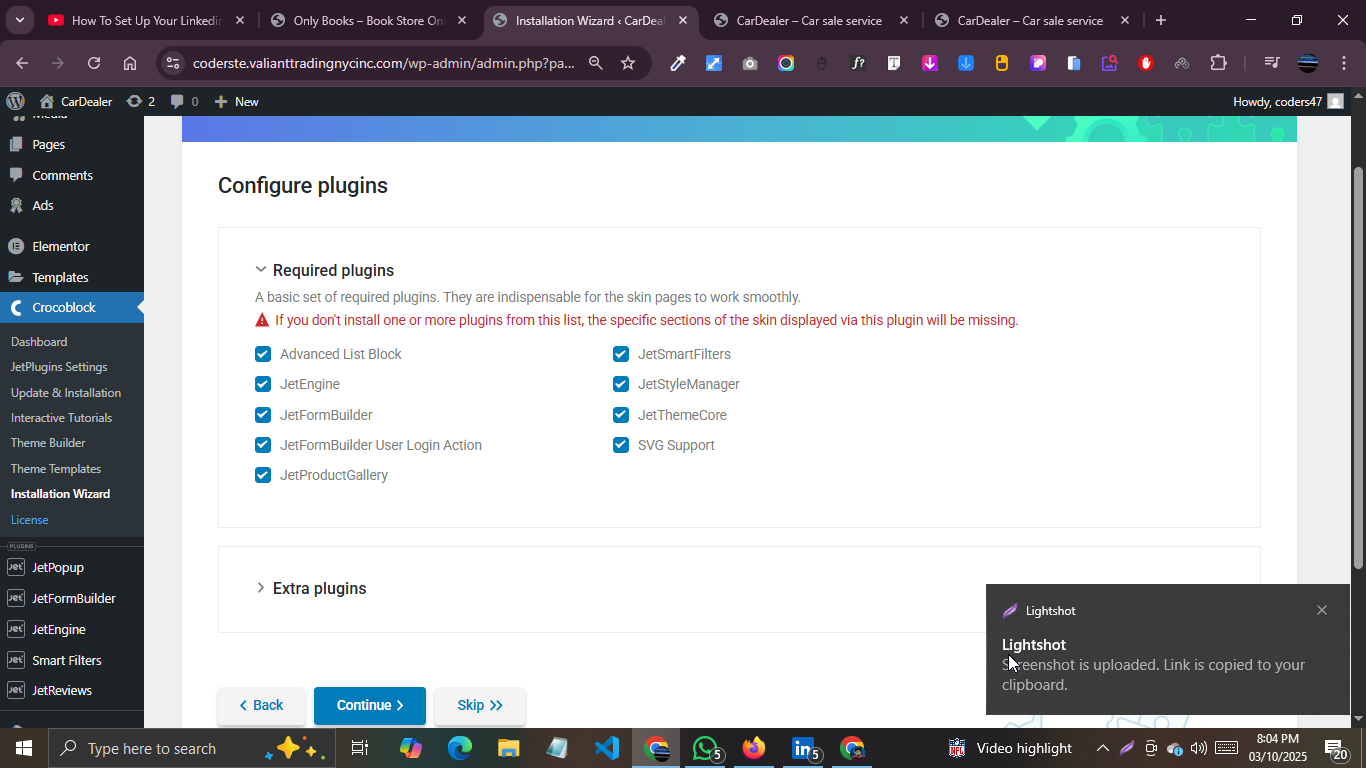The width and height of the screenshot is (1366, 768).
Task: Click the browser reload page icon
Action: (94, 63)
